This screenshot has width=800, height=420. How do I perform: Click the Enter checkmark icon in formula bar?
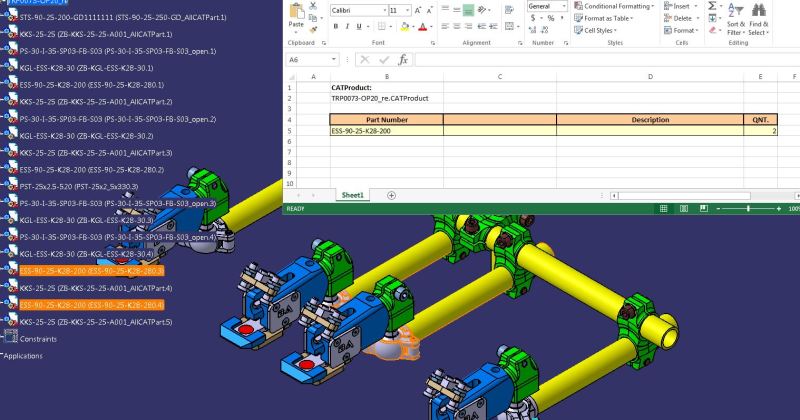384,60
